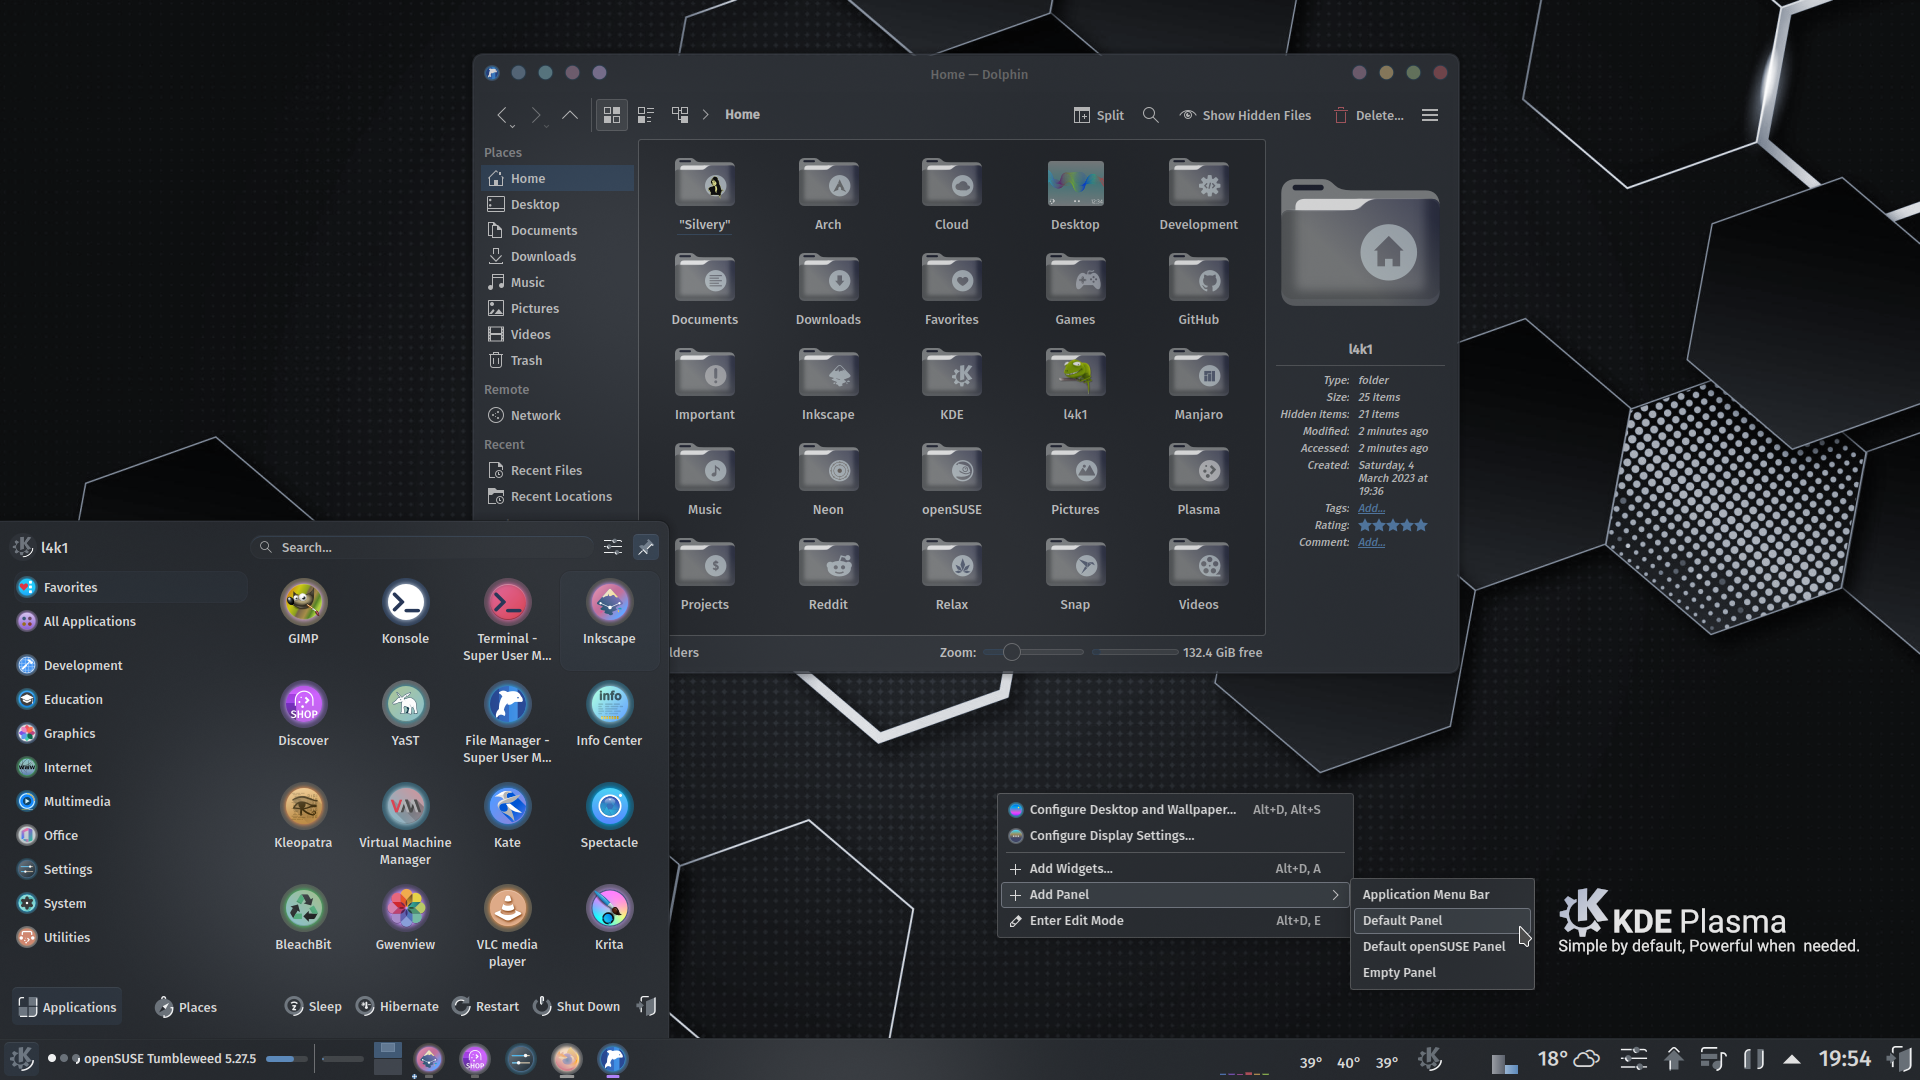
Task: Click the Sleep button
Action: pos(314,1006)
